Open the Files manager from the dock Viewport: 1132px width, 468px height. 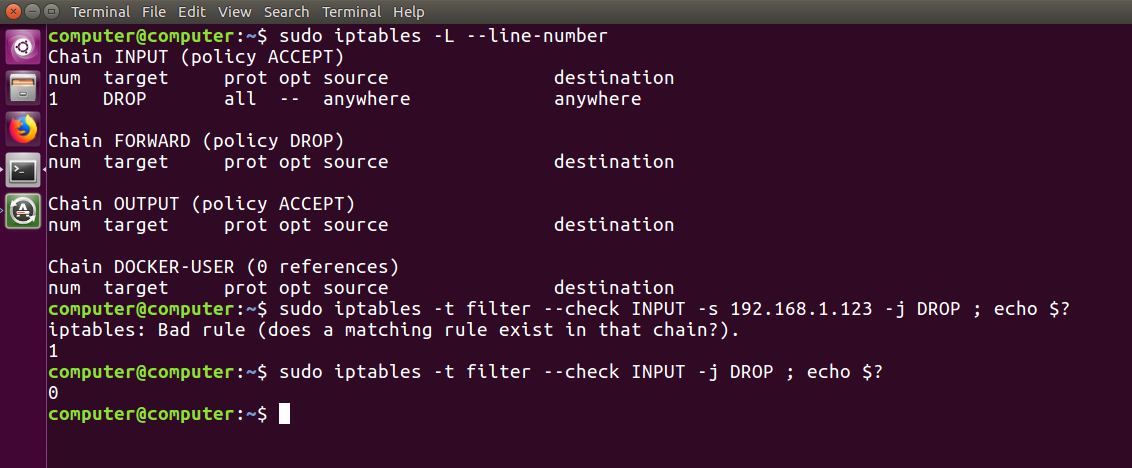pyautogui.click(x=23, y=88)
